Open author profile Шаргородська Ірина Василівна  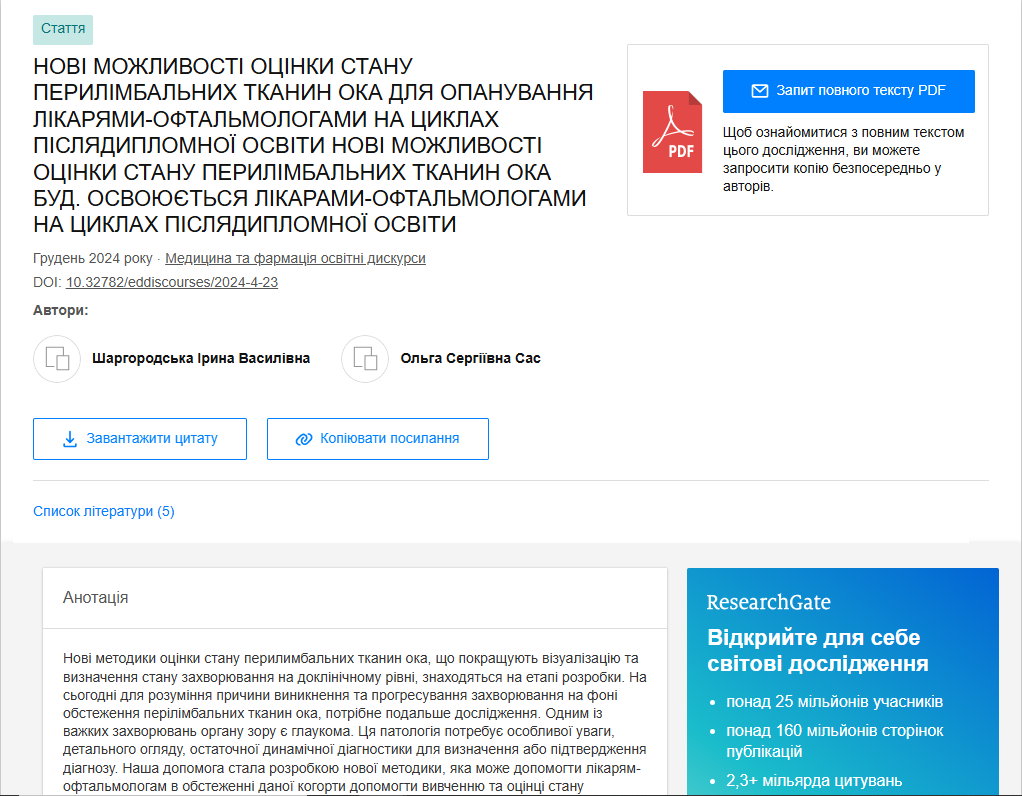pyautogui.click(x=201, y=358)
